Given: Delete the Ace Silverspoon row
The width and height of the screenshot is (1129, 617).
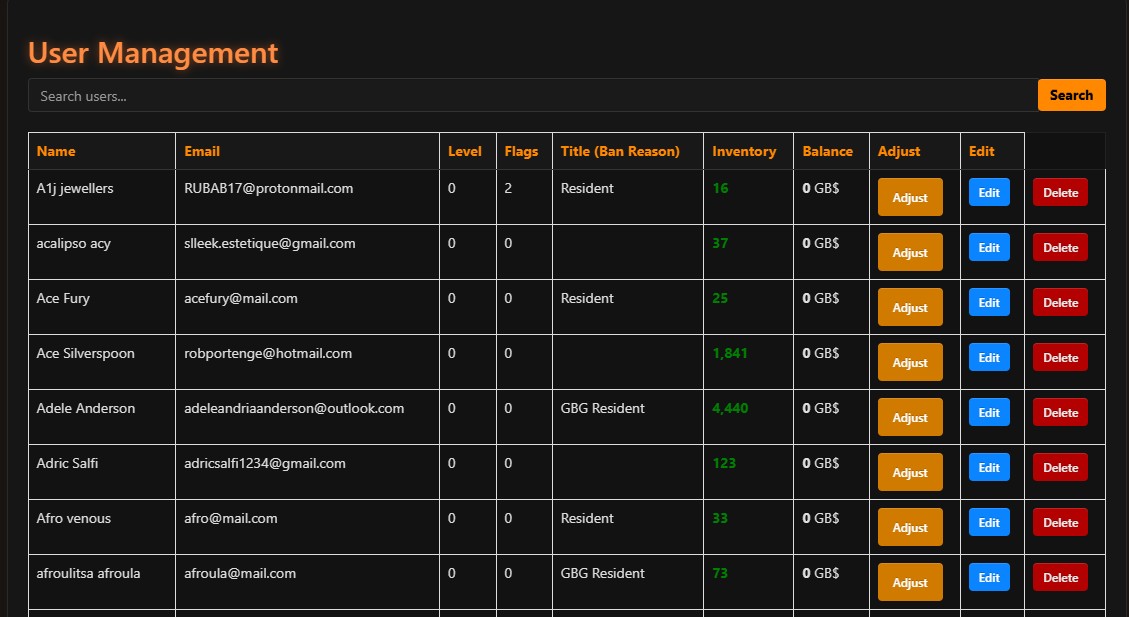Looking at the screenshot, I should tap(1060, 358).
